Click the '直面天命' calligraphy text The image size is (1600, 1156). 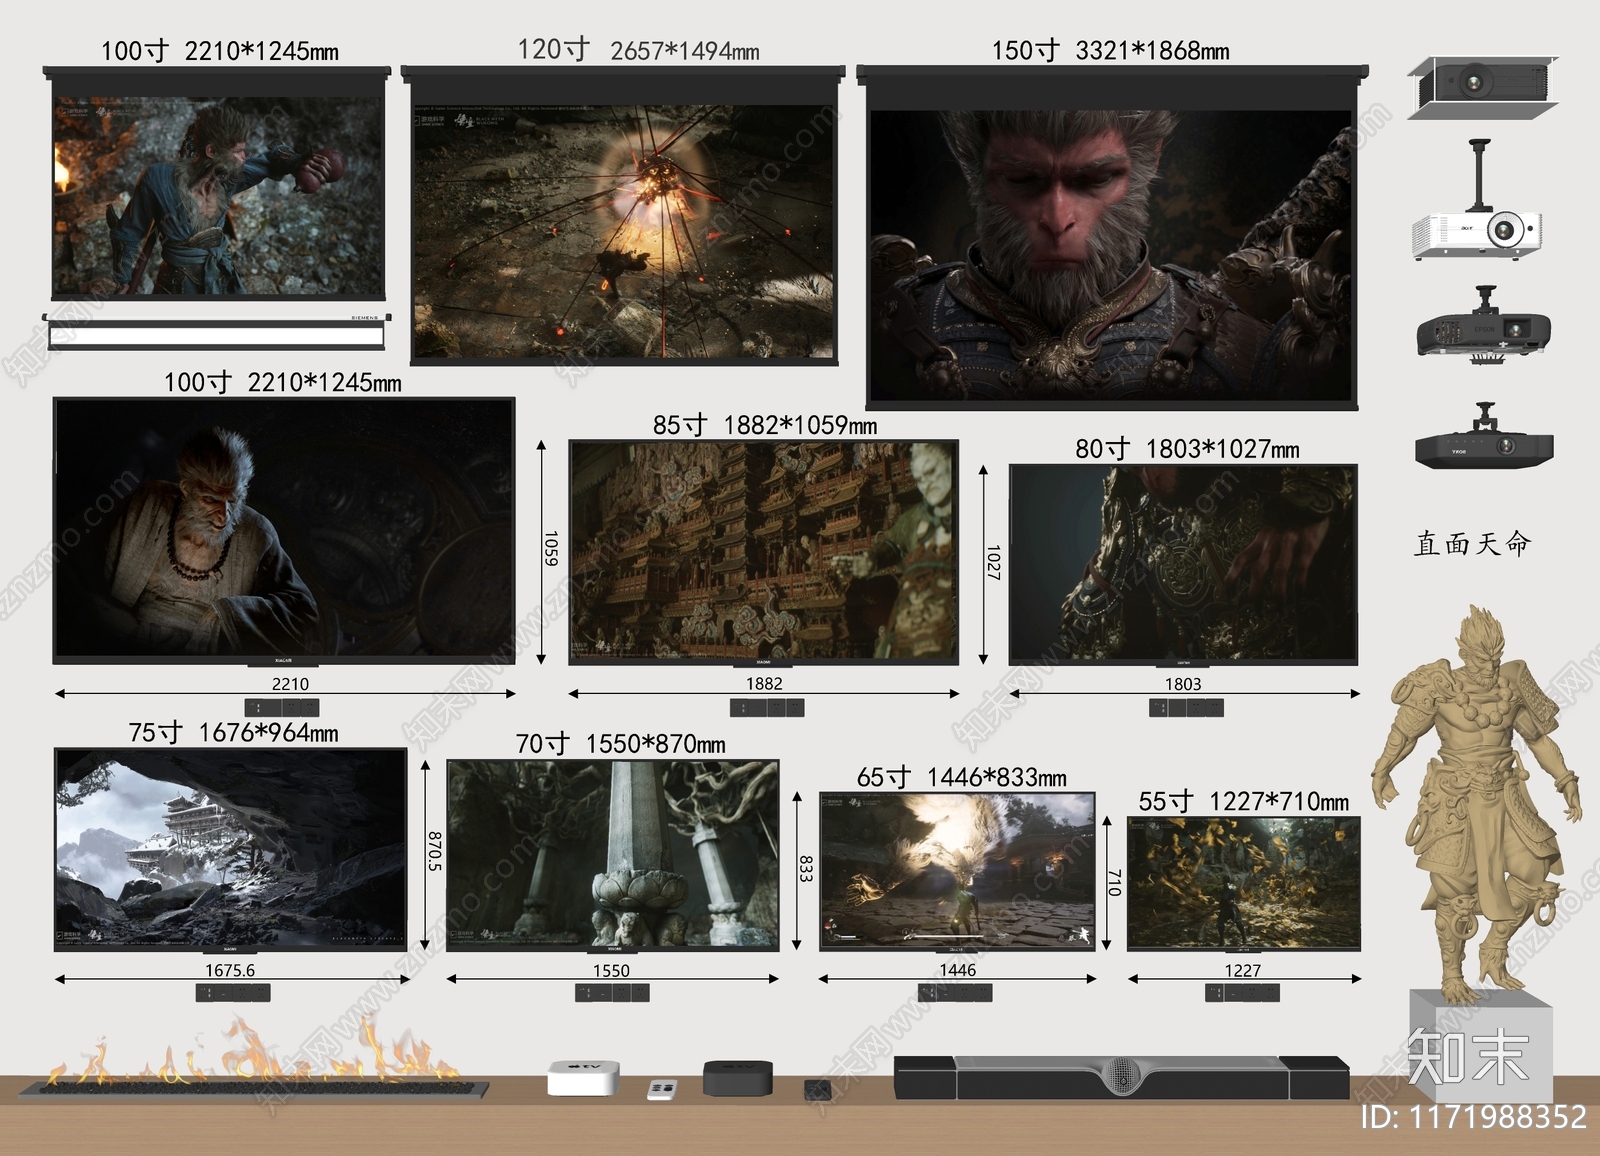[1472, 543]
